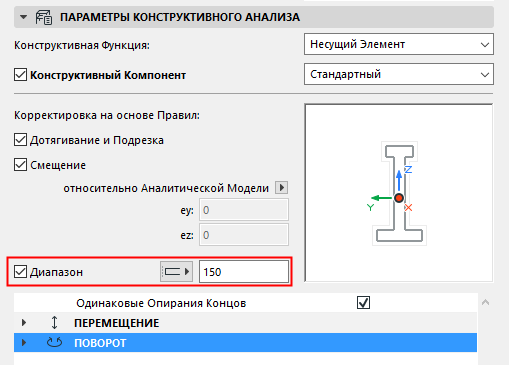This screenshot has width=509, height=365.
Task: Click the Диапазон value field showing 150
Action: (244, 272)
